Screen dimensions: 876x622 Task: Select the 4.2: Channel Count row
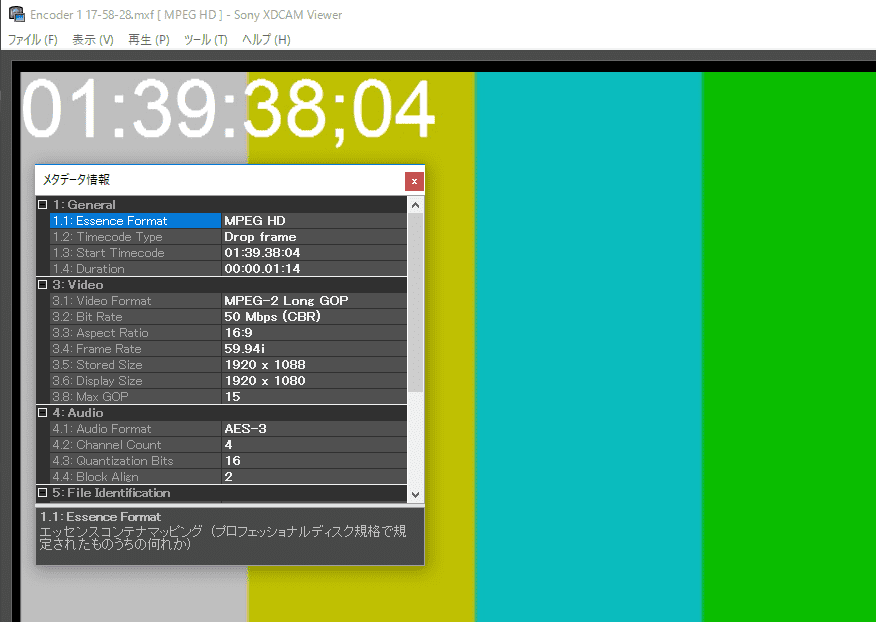coord(134,445)
